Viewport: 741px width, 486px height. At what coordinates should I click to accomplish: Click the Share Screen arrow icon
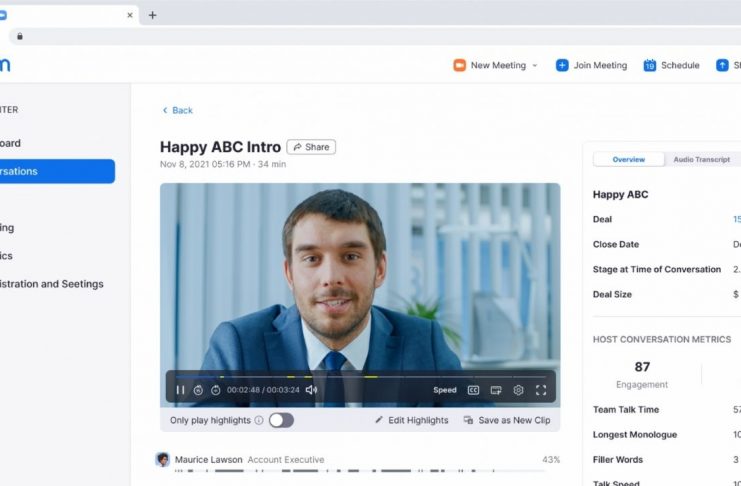pos(722,65)
